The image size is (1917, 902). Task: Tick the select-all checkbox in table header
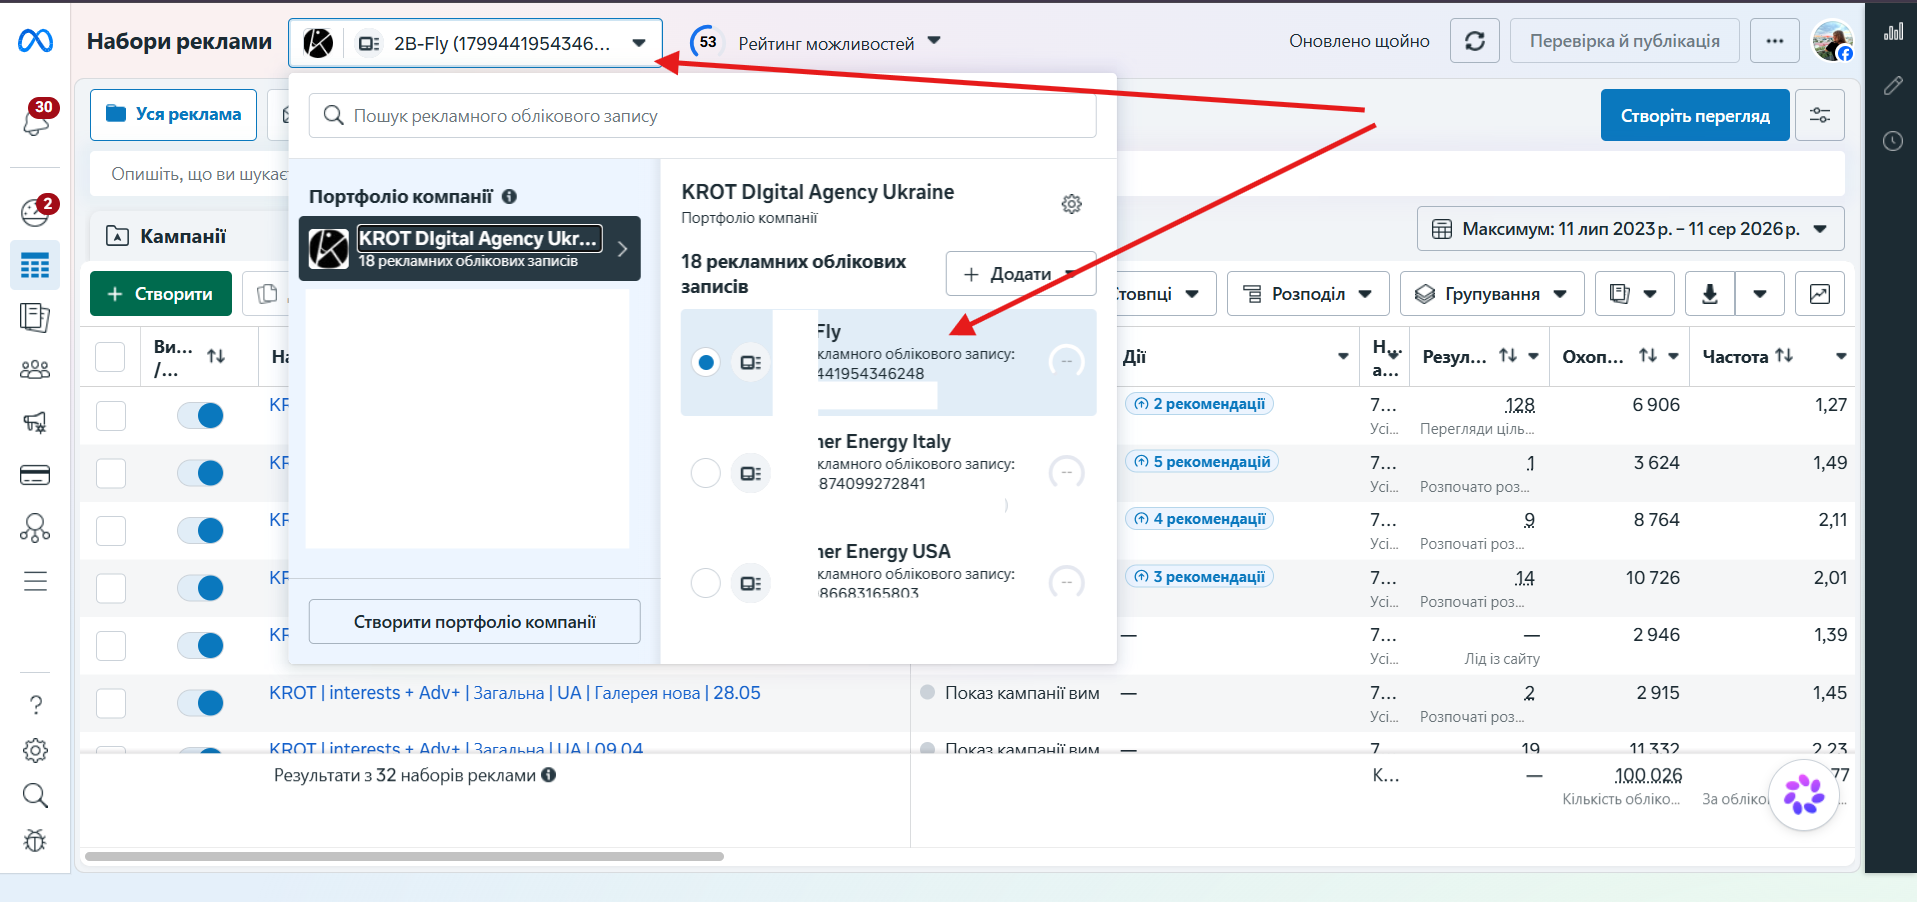click(110, 357)
